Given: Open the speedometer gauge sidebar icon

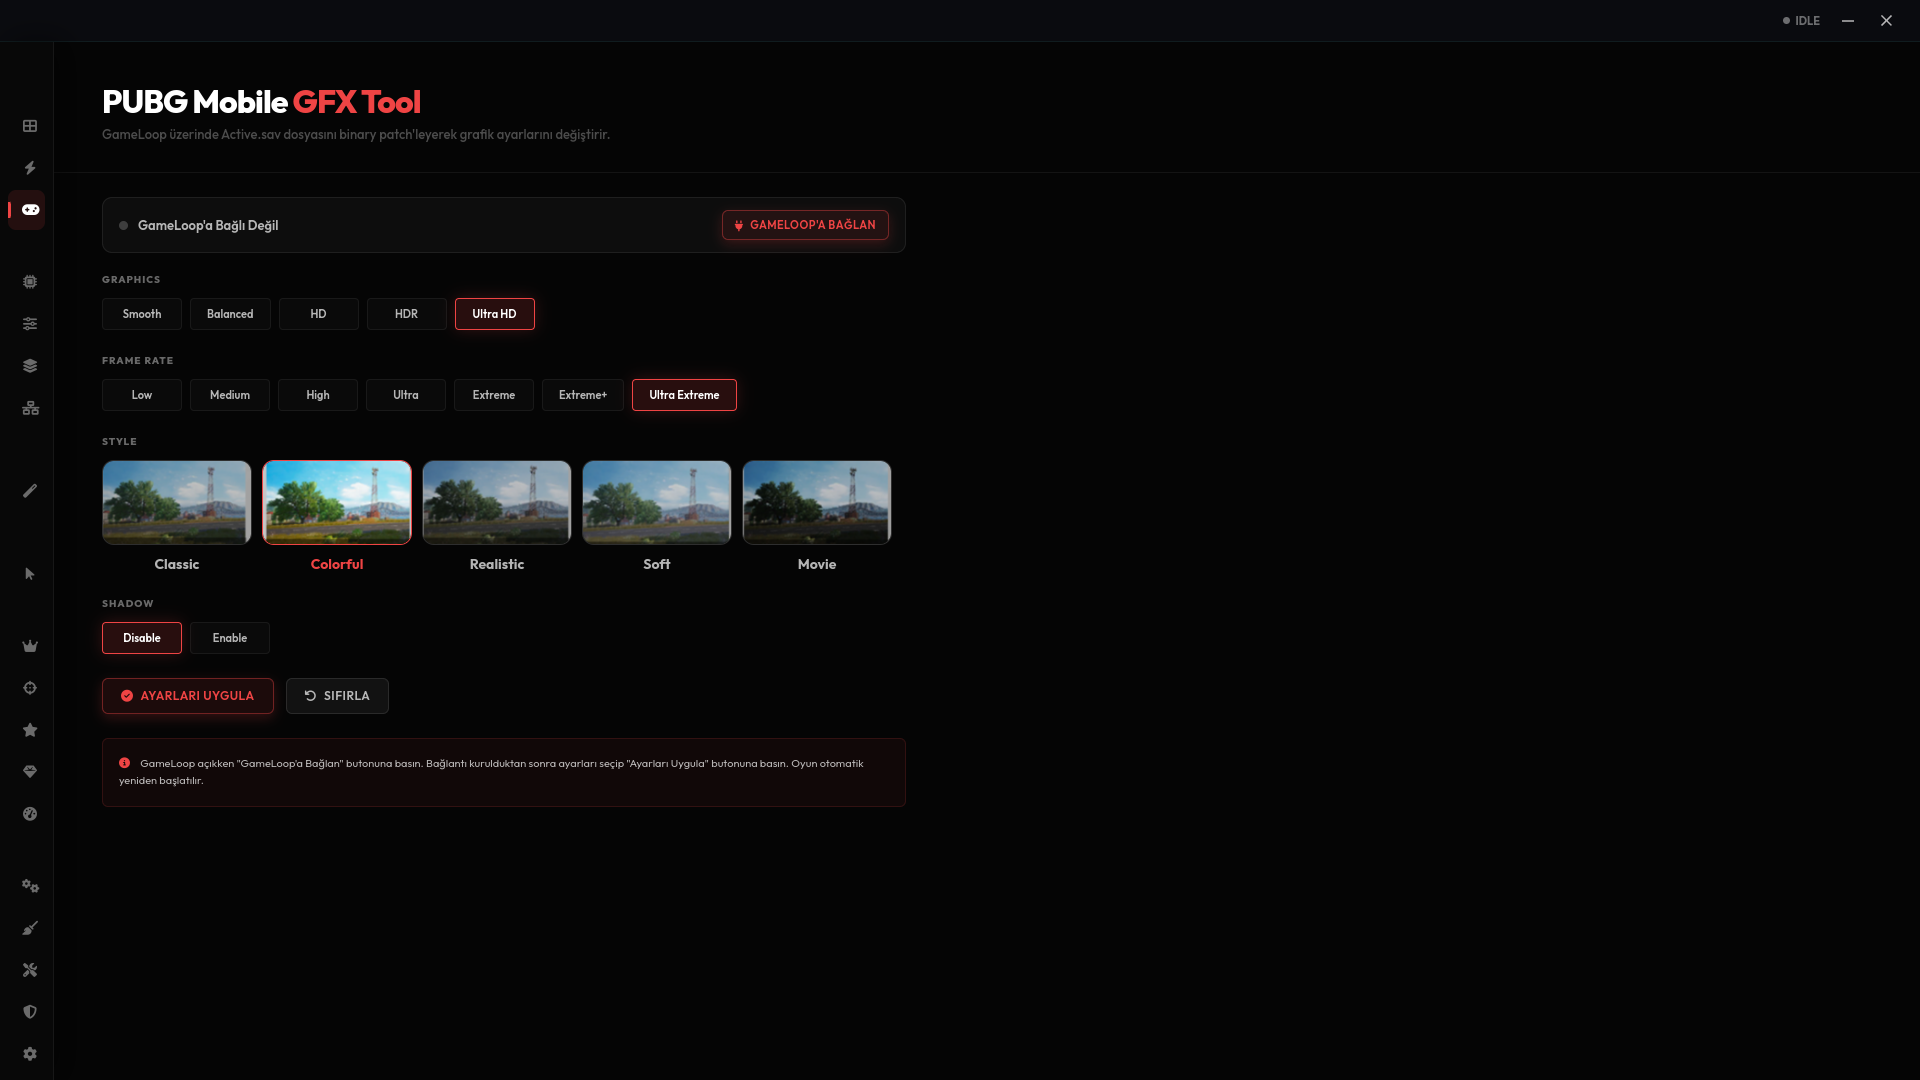Looking at the screenshot, I should (30, 814).
